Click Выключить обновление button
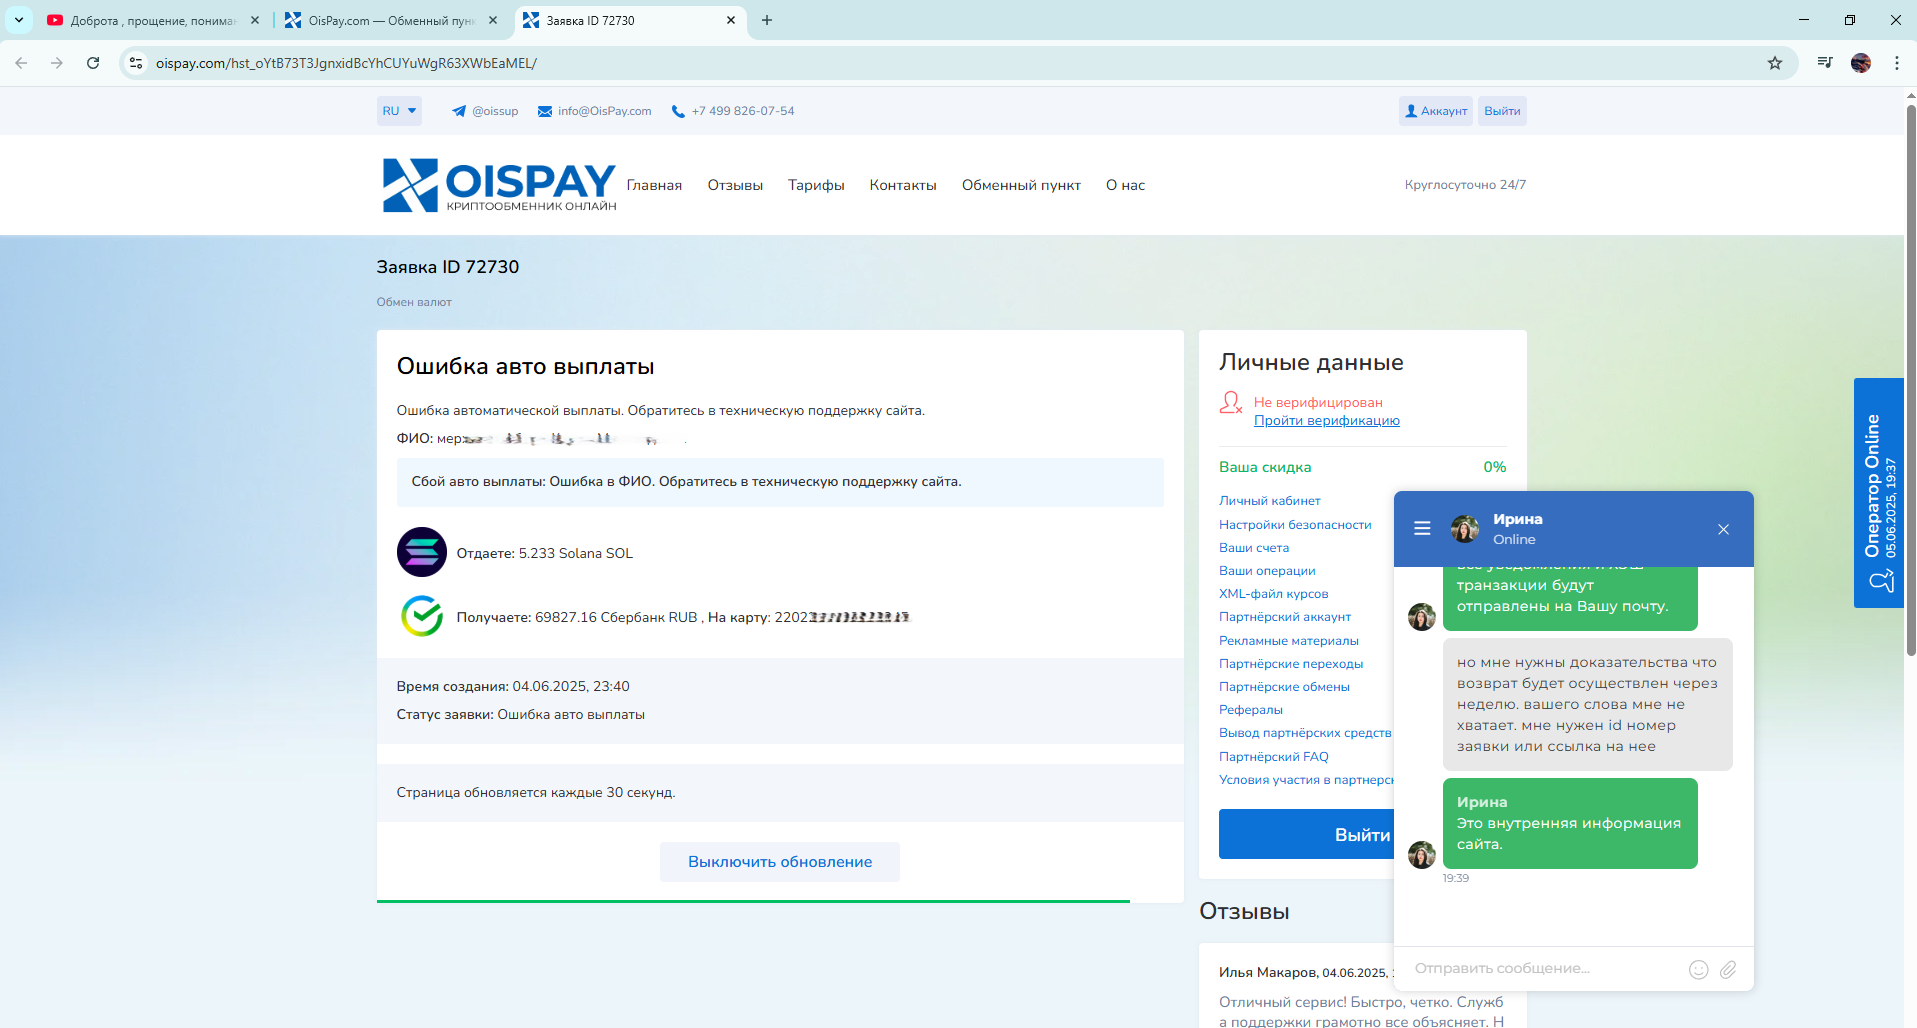Viewport: 1917px width, 1028px height. click(780, 862)
